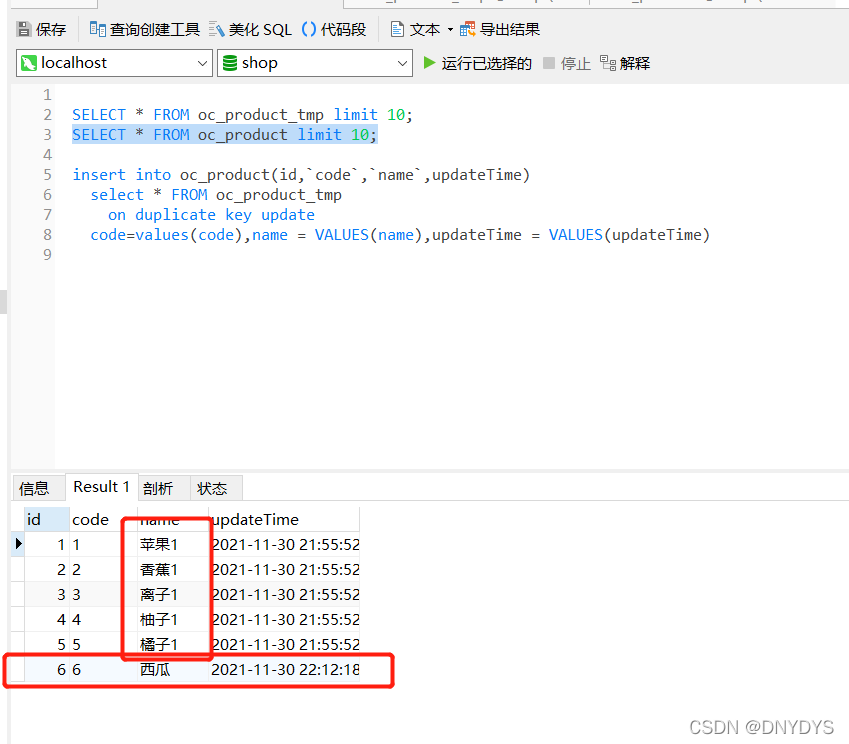The height and width of the screenshot is (744, 849).
Task: Click the insert into oc_product line
Action: coord(301,175)
